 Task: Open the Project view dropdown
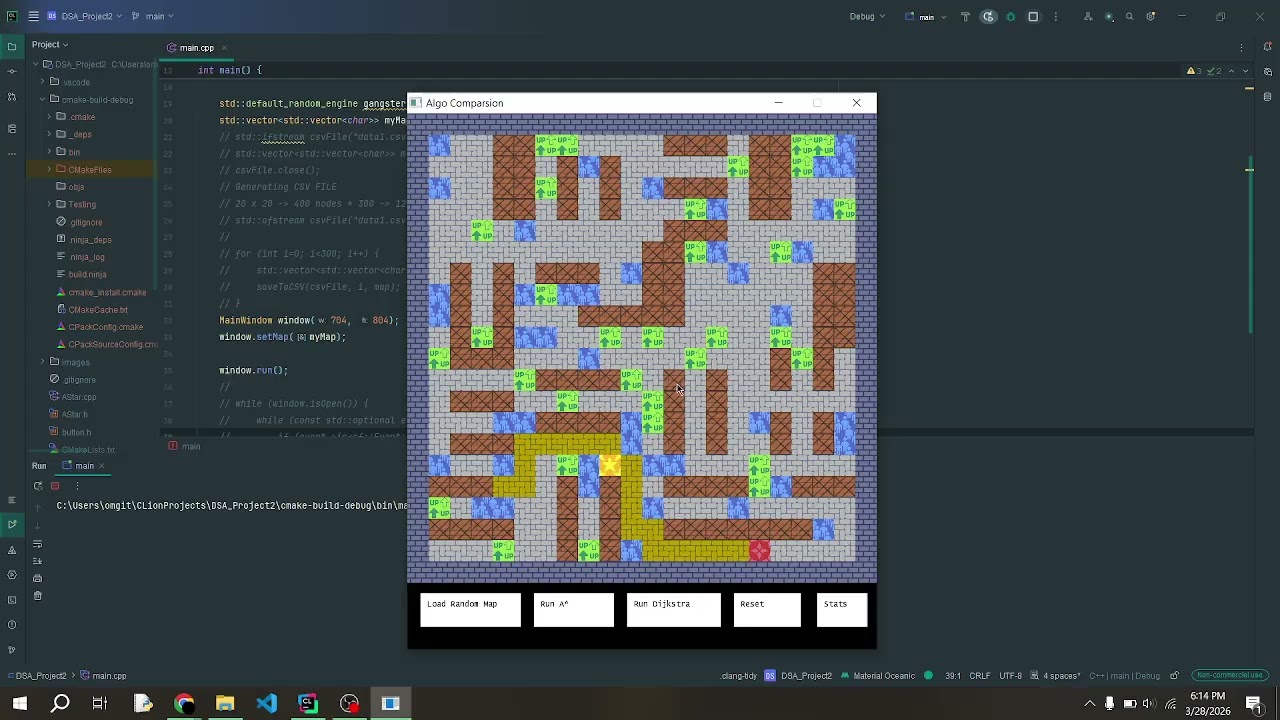tap(50, 44)
